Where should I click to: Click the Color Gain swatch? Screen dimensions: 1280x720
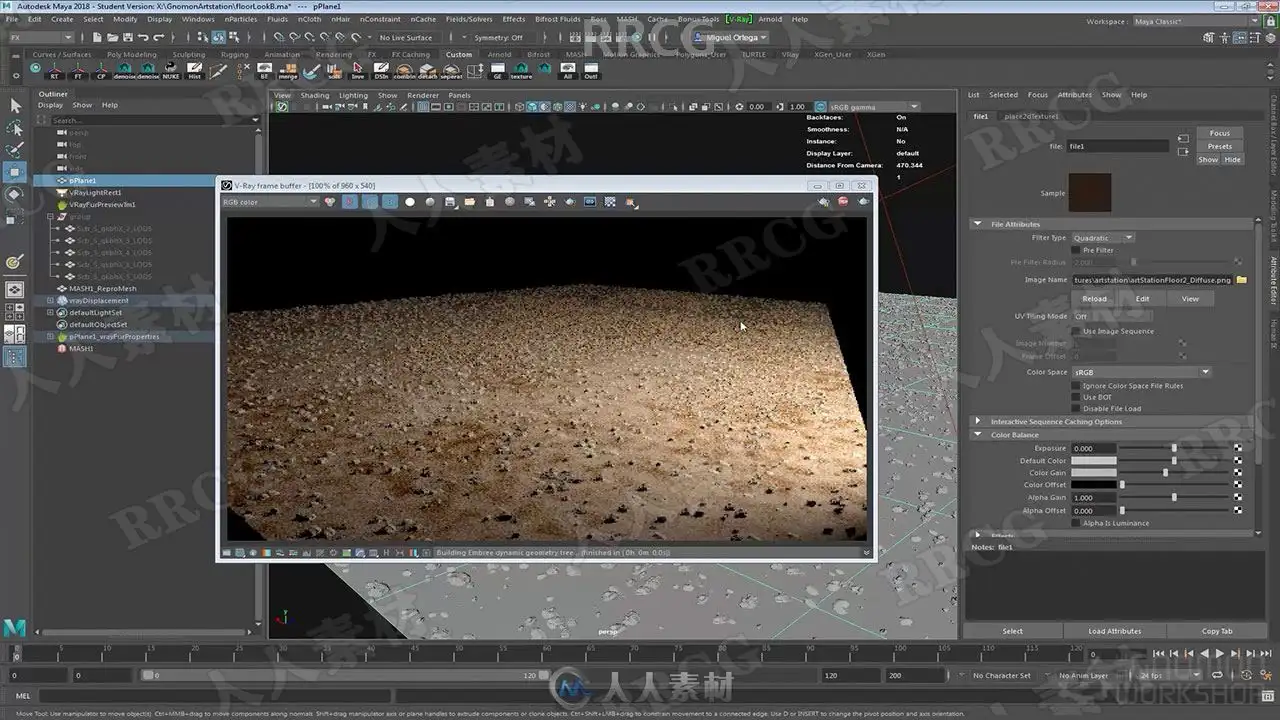pyautogui.click(x=1093, y=473)
